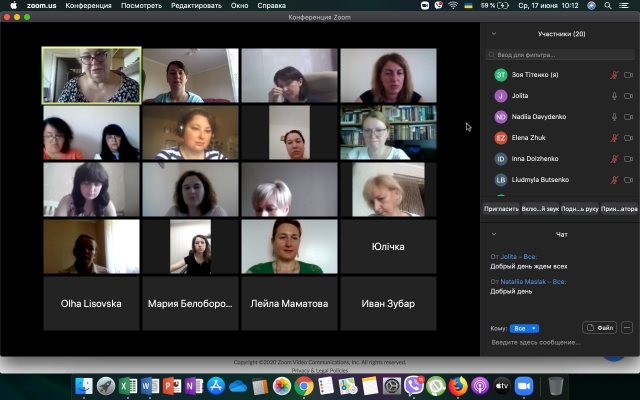This screenshot has width=640, height=400.
Task: Toggle Jolita's microphone icon
Action: point(614,96)
